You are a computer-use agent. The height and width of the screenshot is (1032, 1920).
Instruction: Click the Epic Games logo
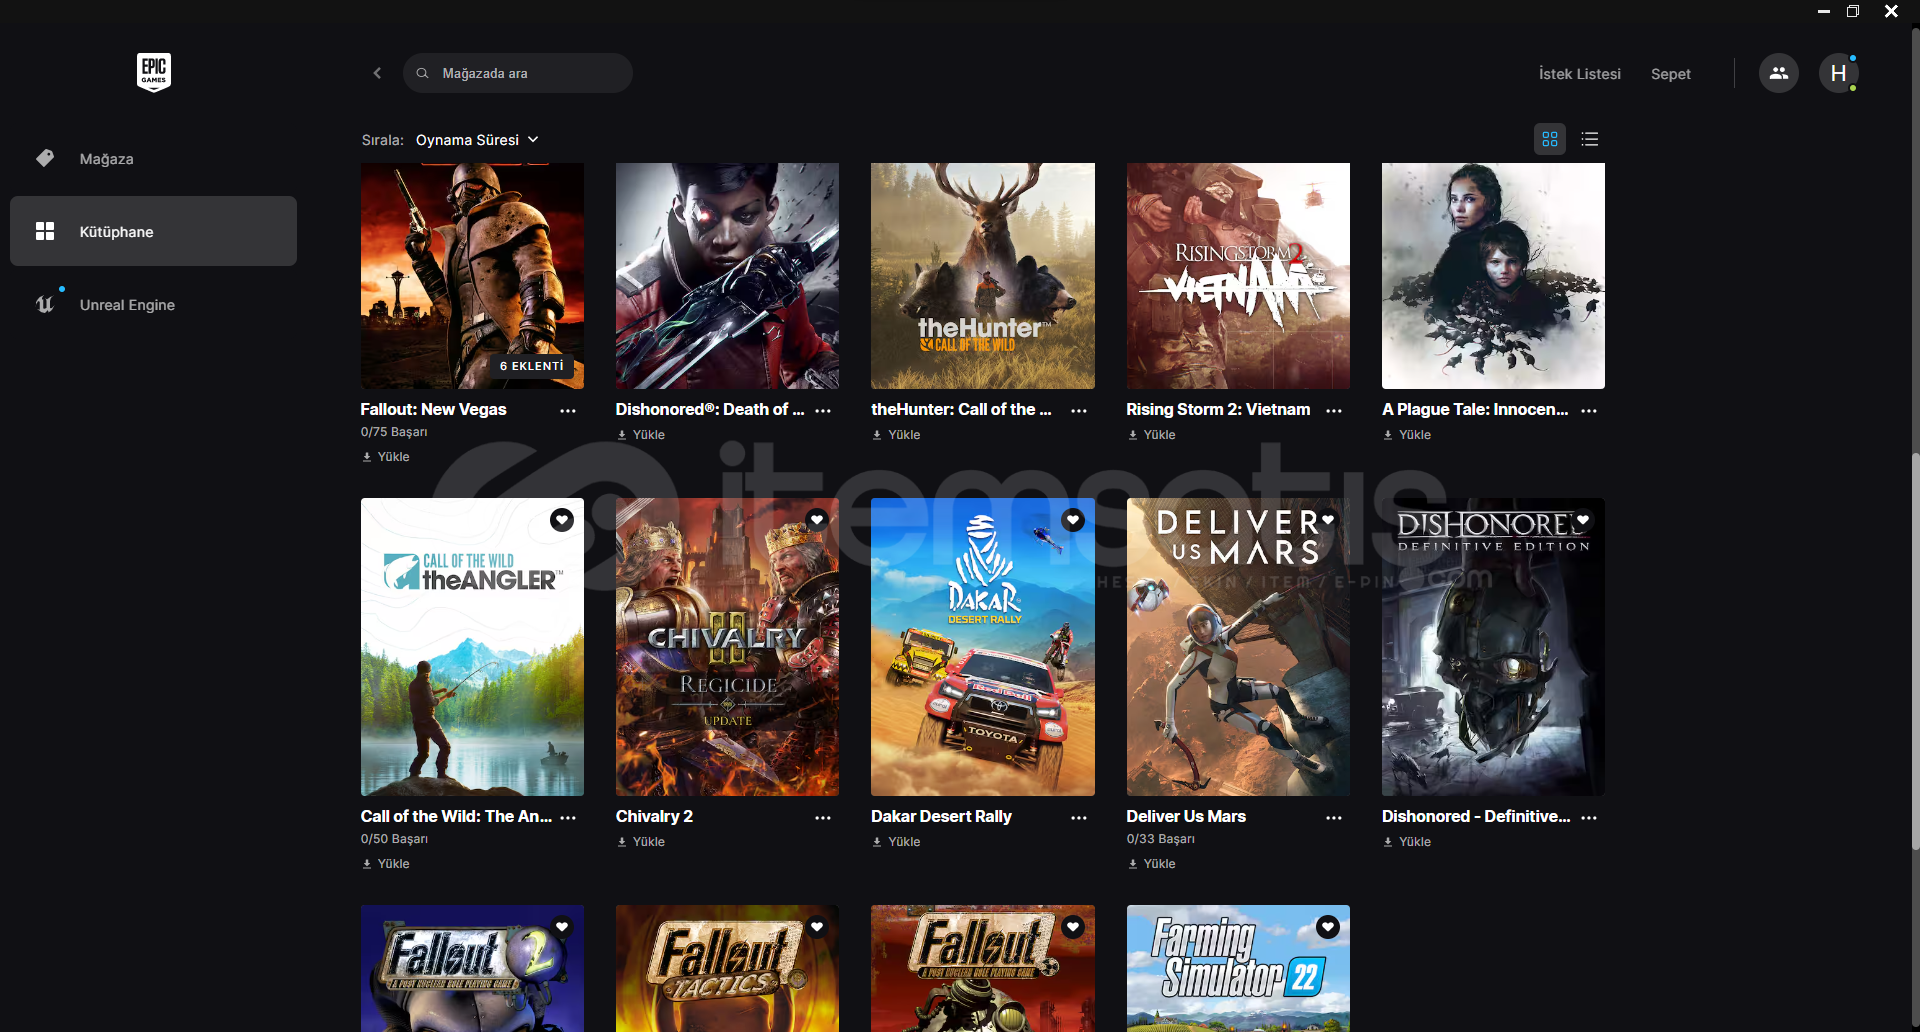(x=154, y=73)
